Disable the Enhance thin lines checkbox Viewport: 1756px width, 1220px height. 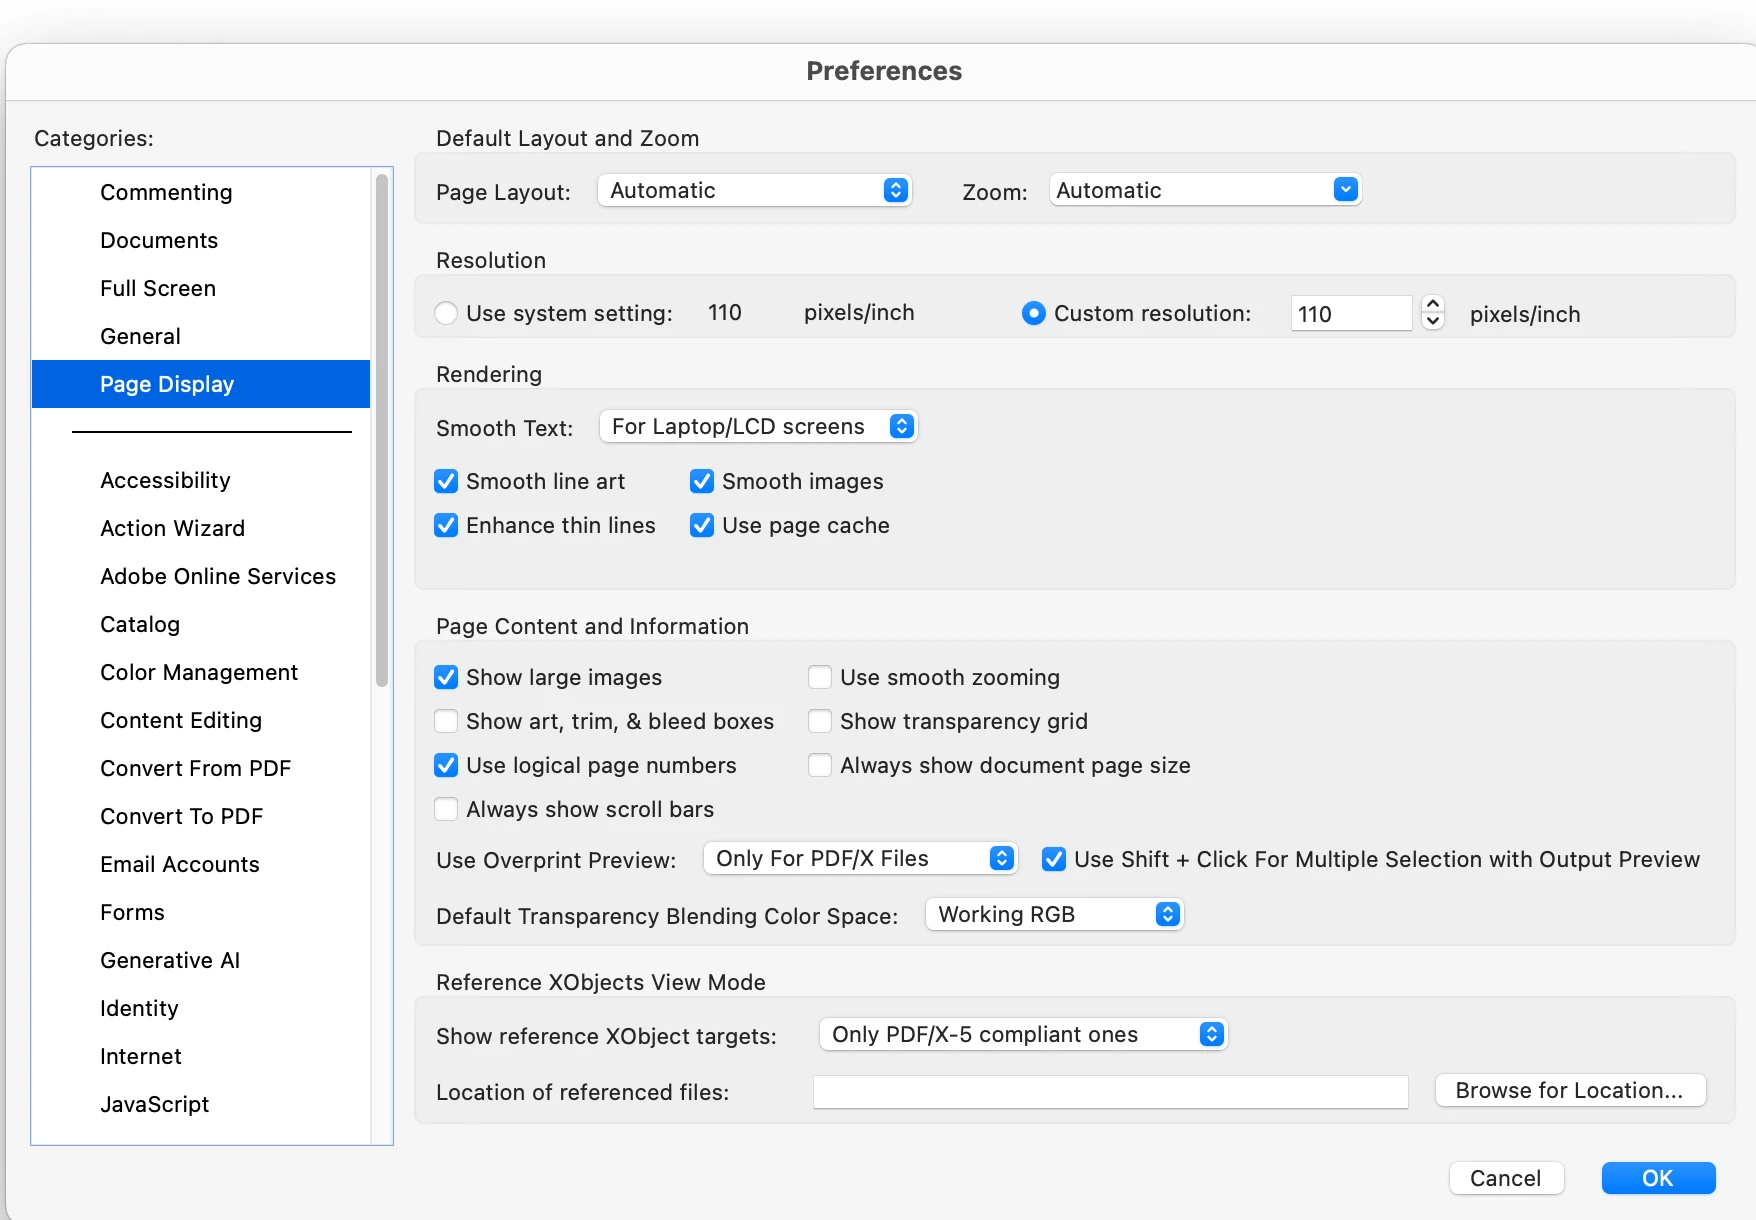tap(446, 526)
